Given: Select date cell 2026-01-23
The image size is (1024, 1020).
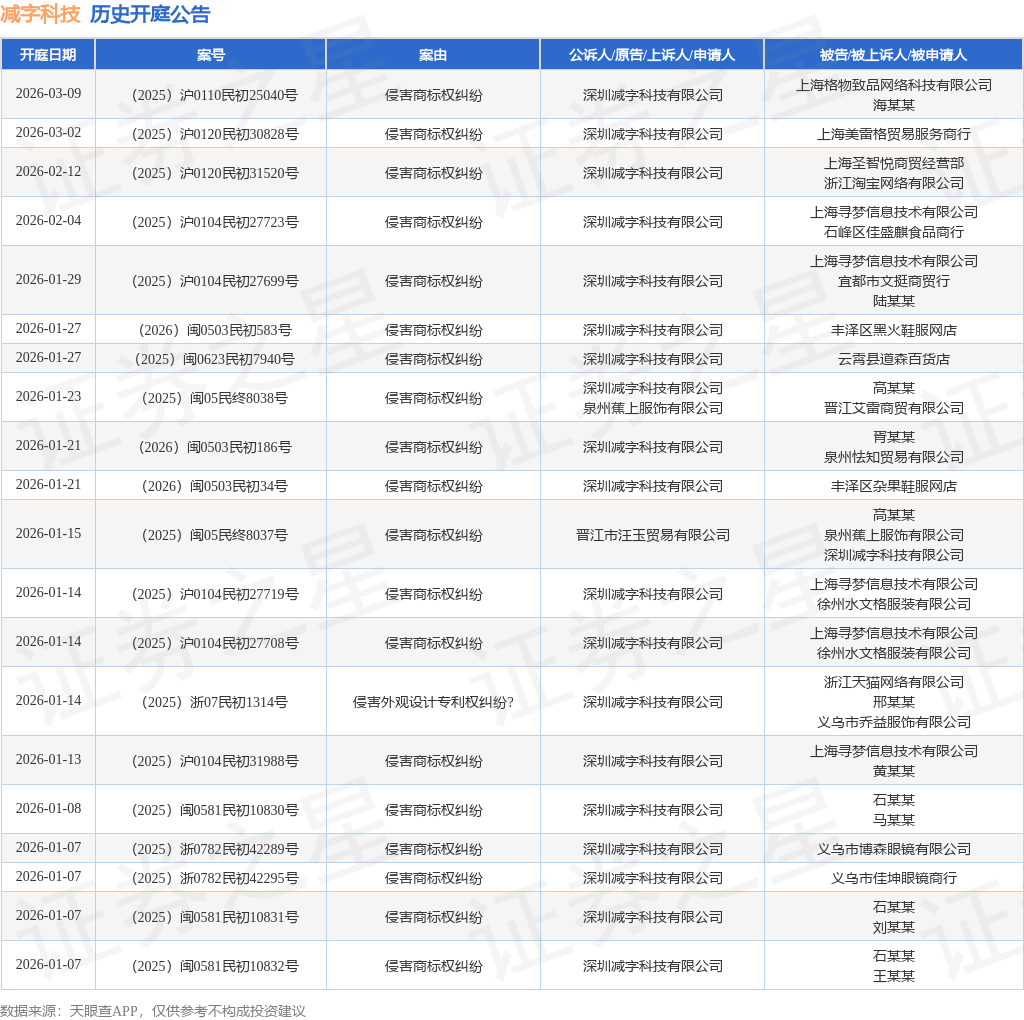Looking at the screenshot, I should click(x=48, y=396).
